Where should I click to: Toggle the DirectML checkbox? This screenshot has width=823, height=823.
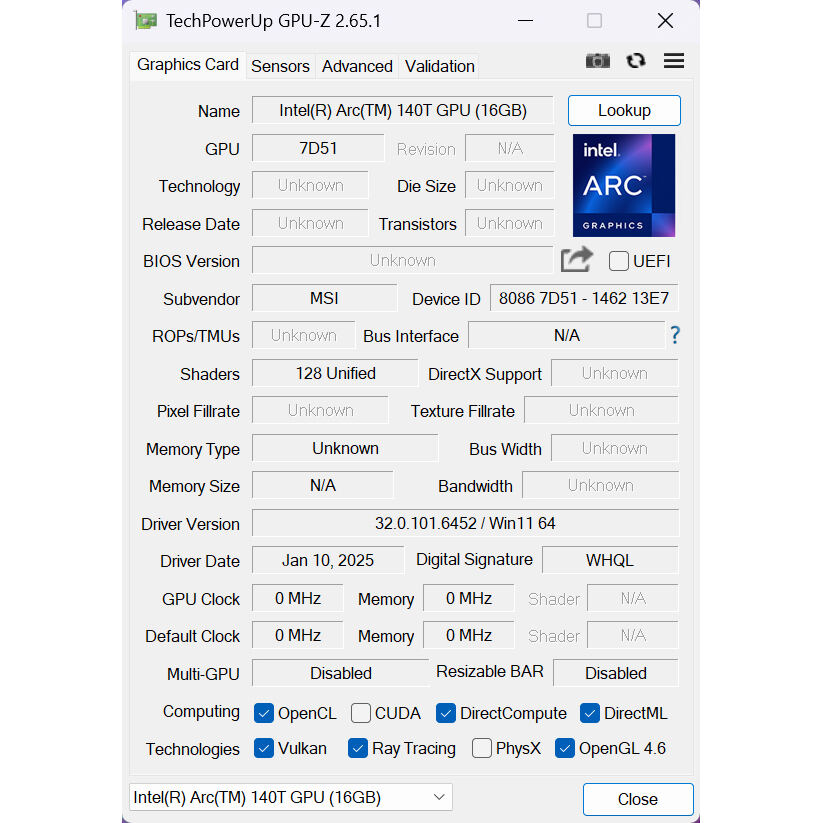pyautogui.click(x=589, y=713)
